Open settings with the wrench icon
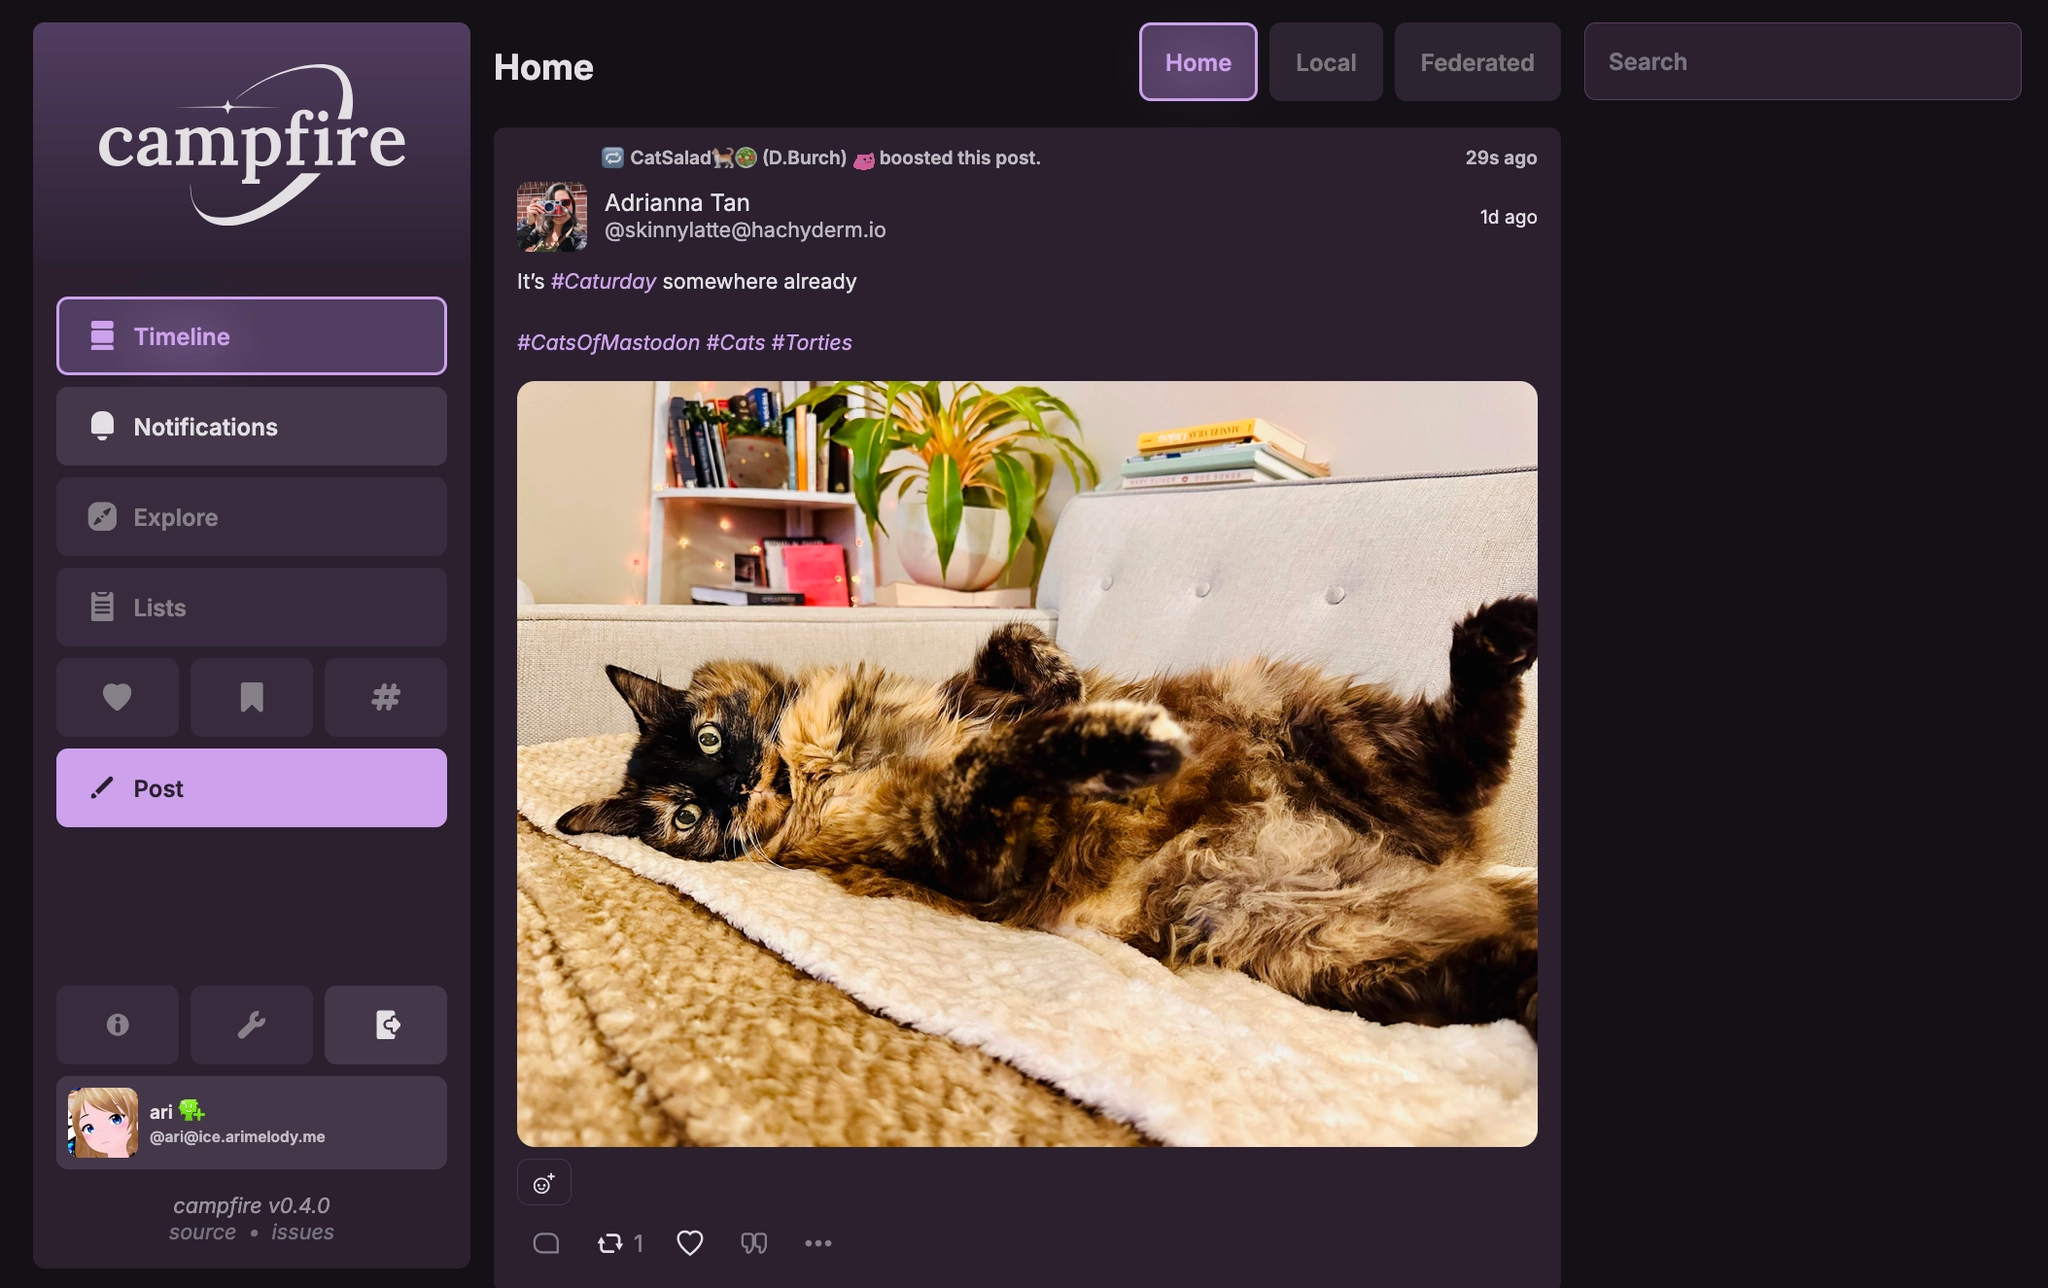Viewport: 2048px width, 1288px height. (251, 1024)
